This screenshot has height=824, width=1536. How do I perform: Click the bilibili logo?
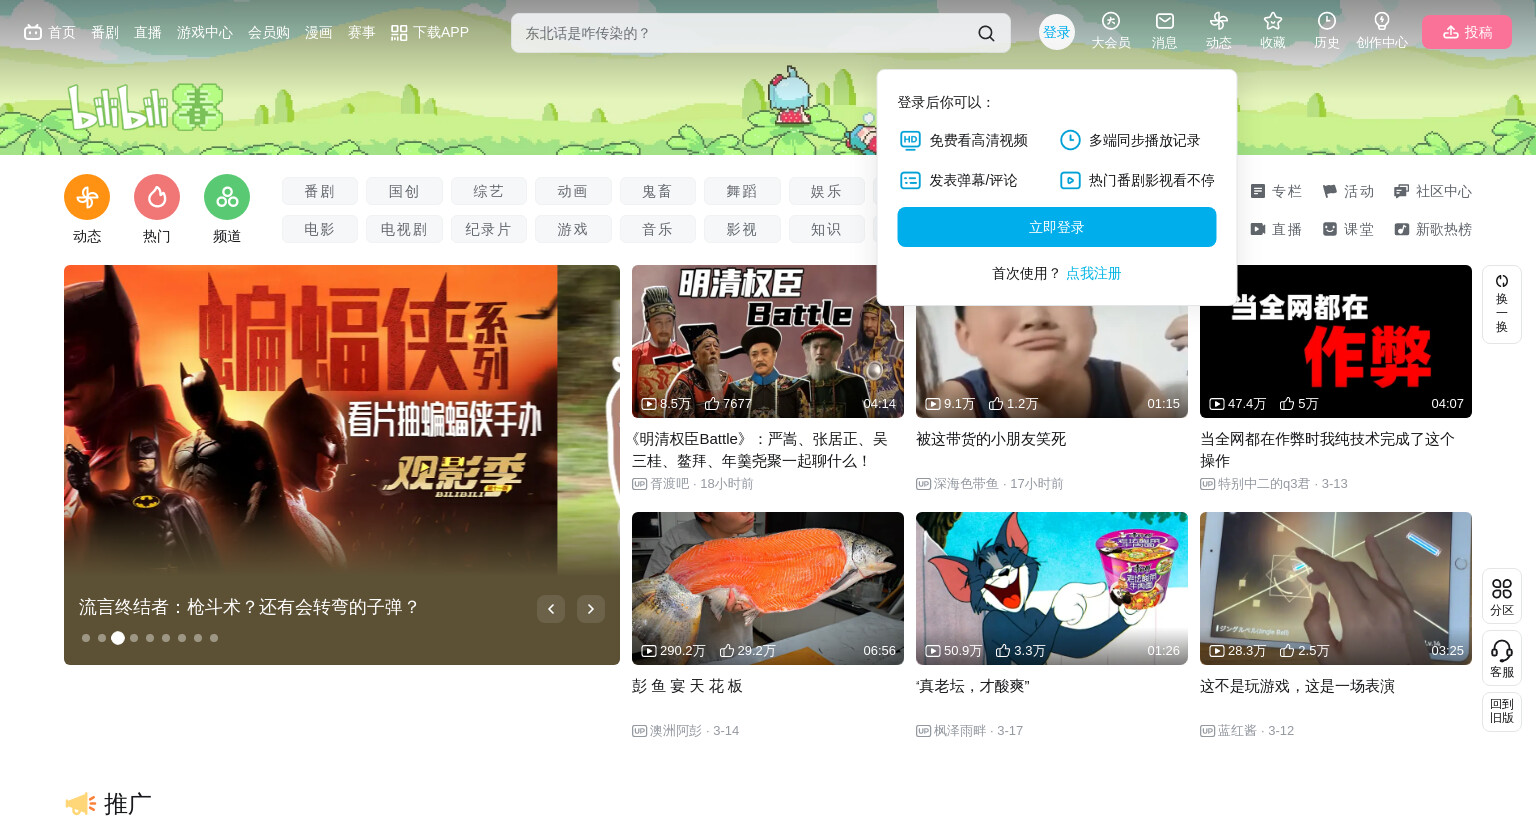[x=145, y=107]
